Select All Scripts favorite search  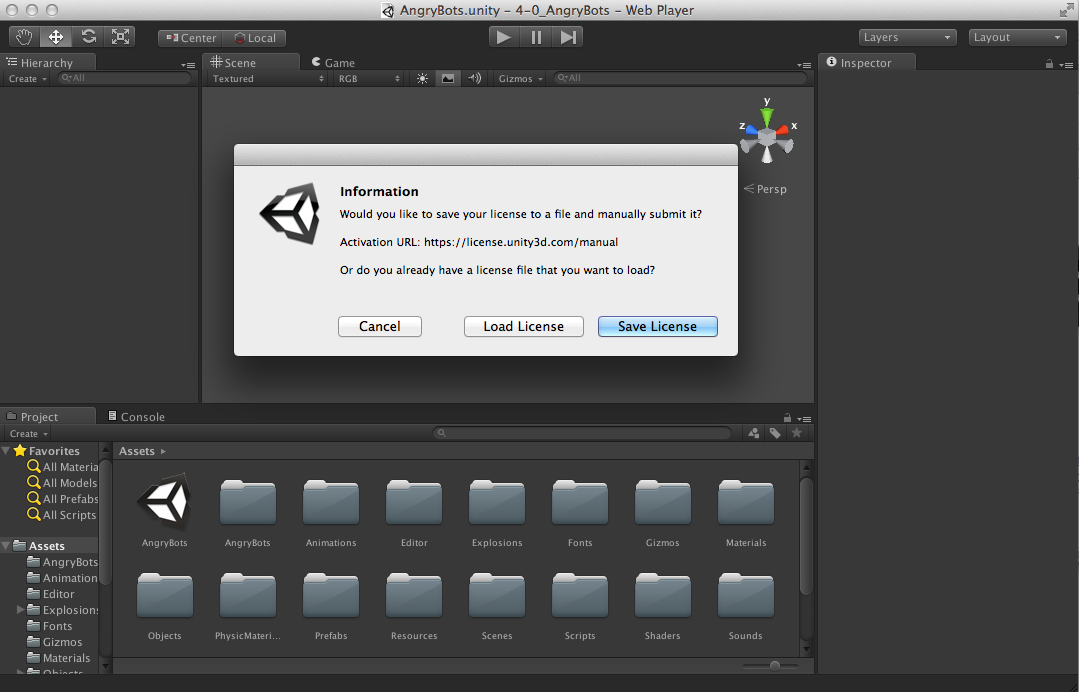(x=63, y=515)
